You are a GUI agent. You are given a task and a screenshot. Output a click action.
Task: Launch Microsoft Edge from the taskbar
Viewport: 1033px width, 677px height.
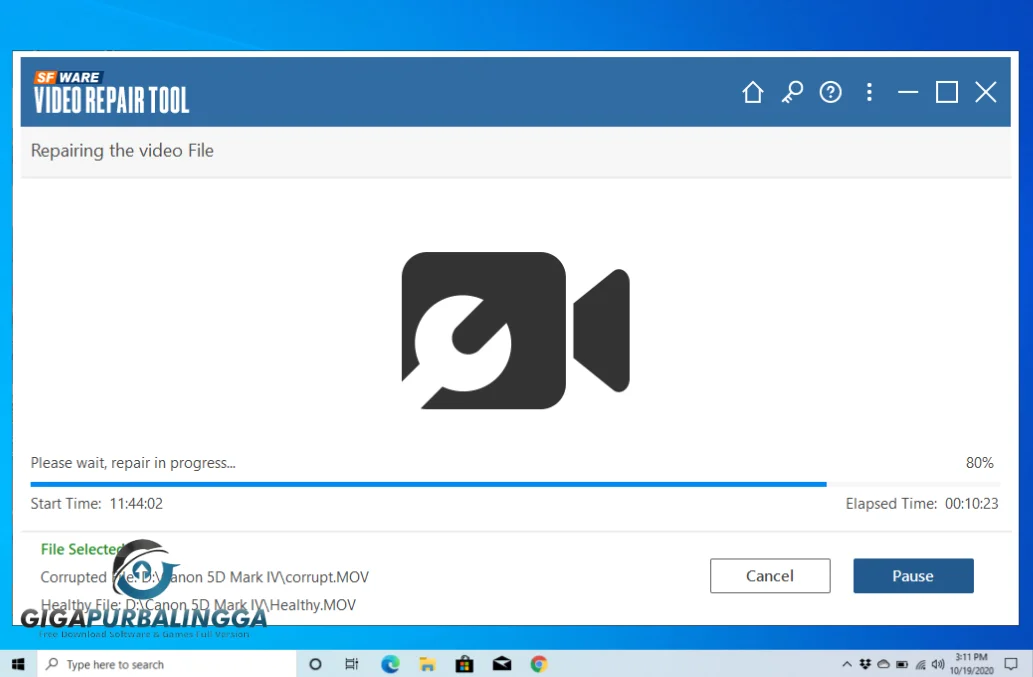390,664
